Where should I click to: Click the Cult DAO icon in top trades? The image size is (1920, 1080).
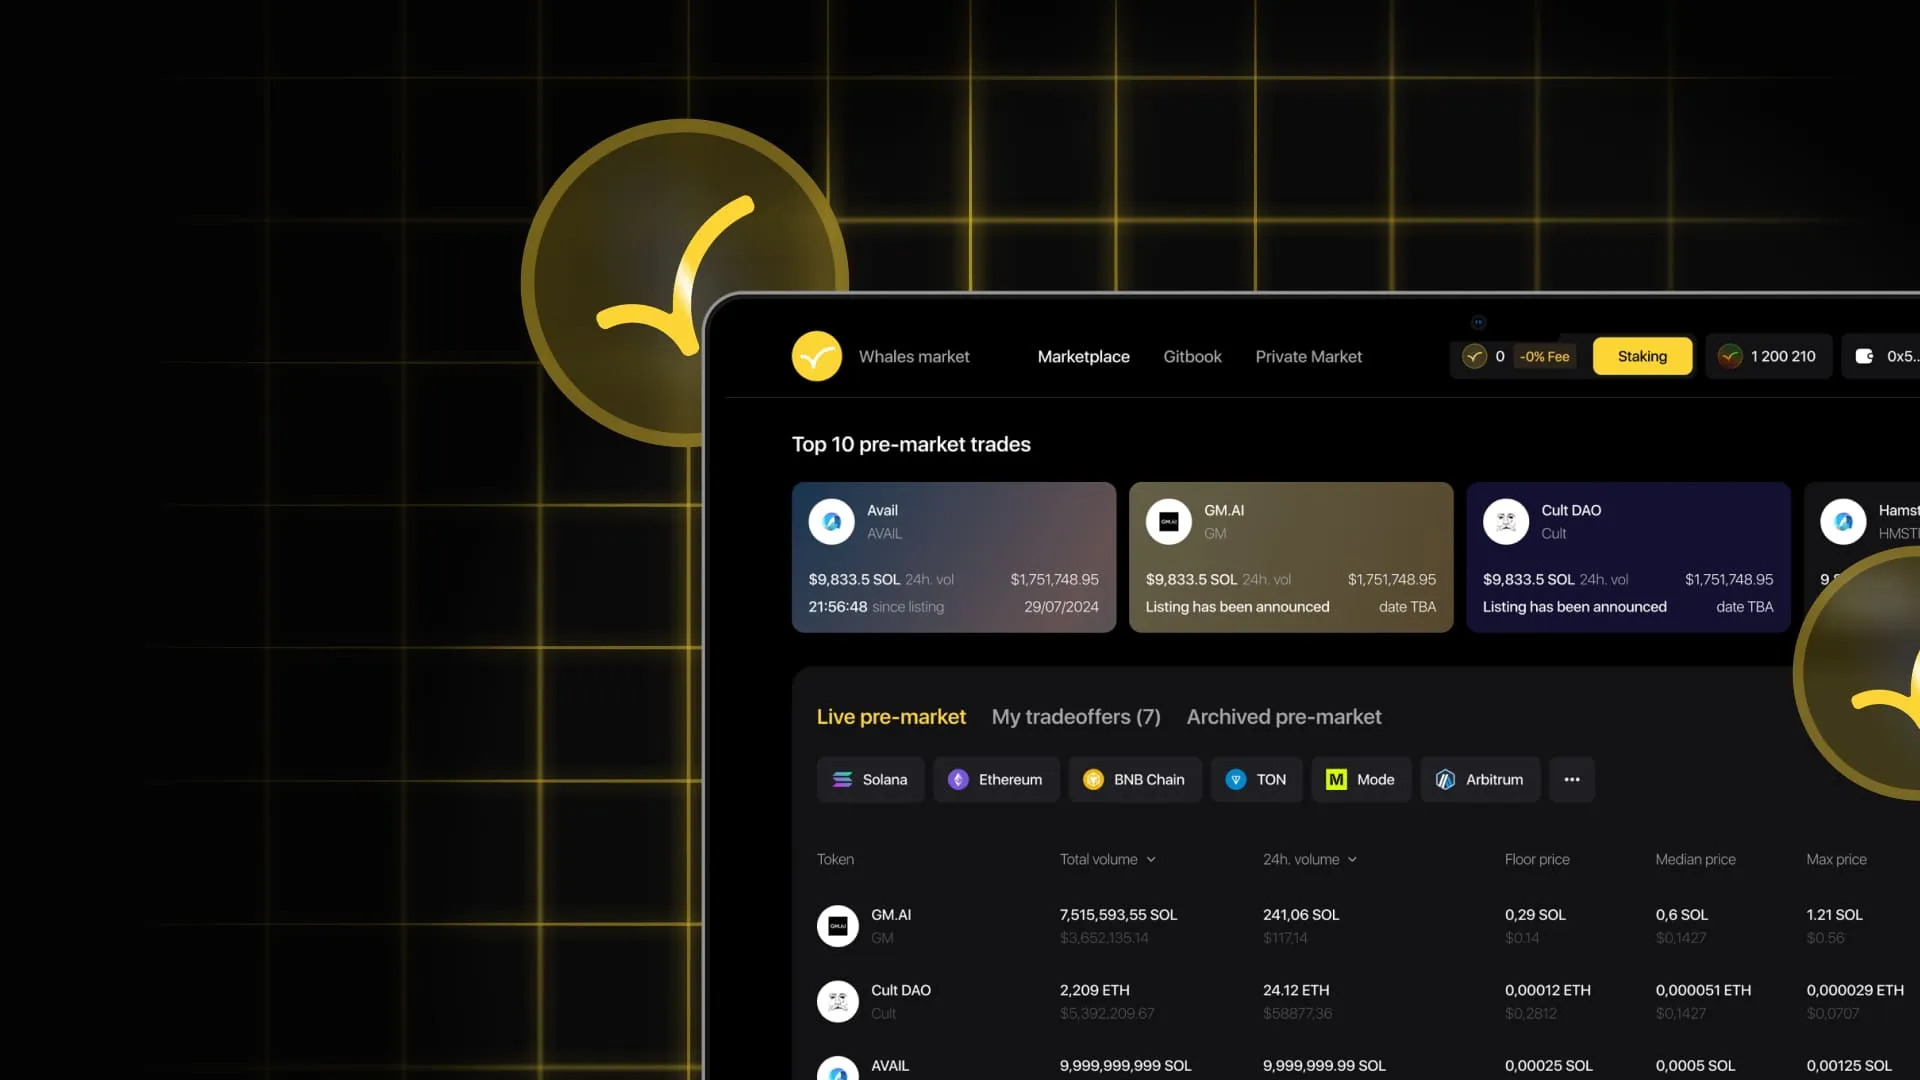1505,521
